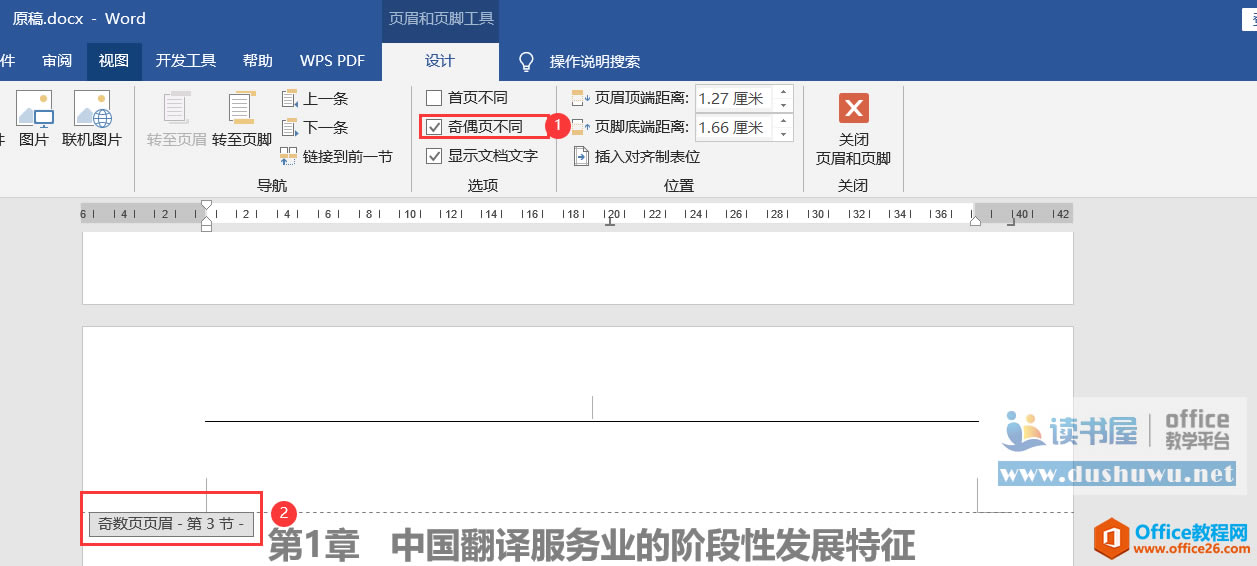
Task: Go to previous section header 上一条
Action: pos(314,99)
